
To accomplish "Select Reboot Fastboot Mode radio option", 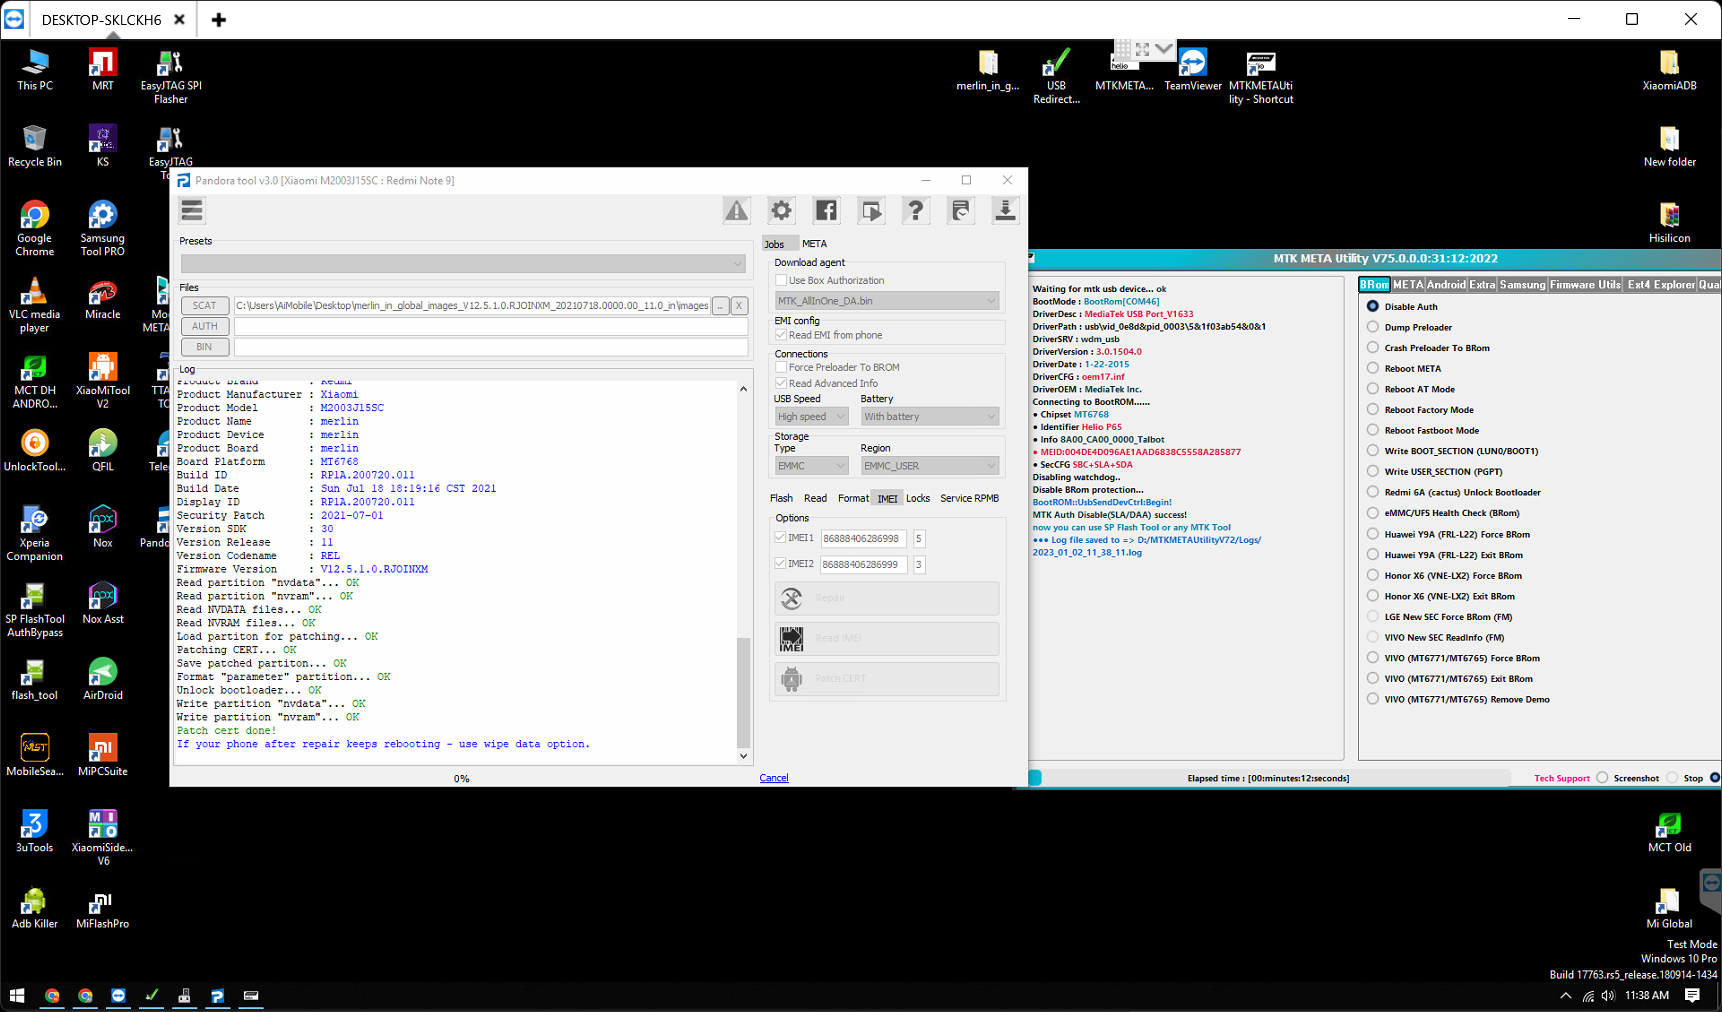I will click(1373, 430).
